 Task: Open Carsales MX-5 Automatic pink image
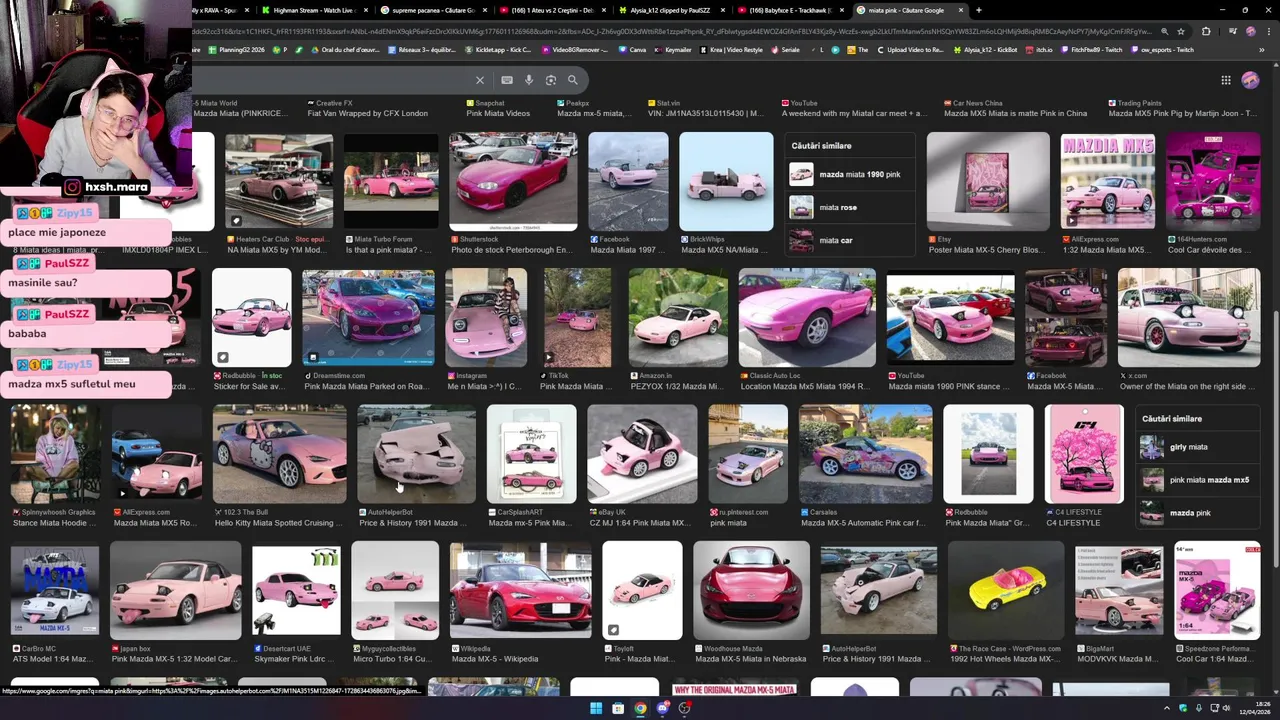865,453
